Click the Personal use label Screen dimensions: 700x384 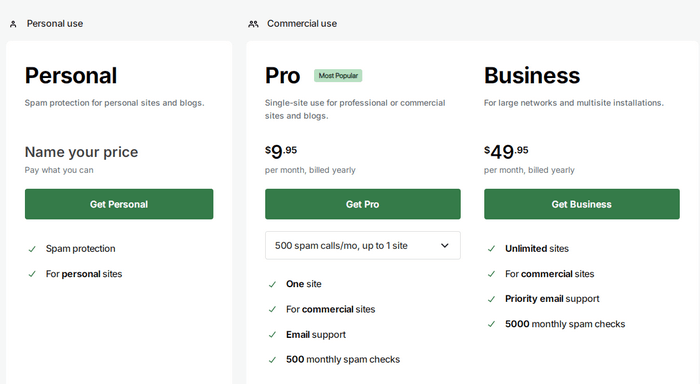click(55, 24)
